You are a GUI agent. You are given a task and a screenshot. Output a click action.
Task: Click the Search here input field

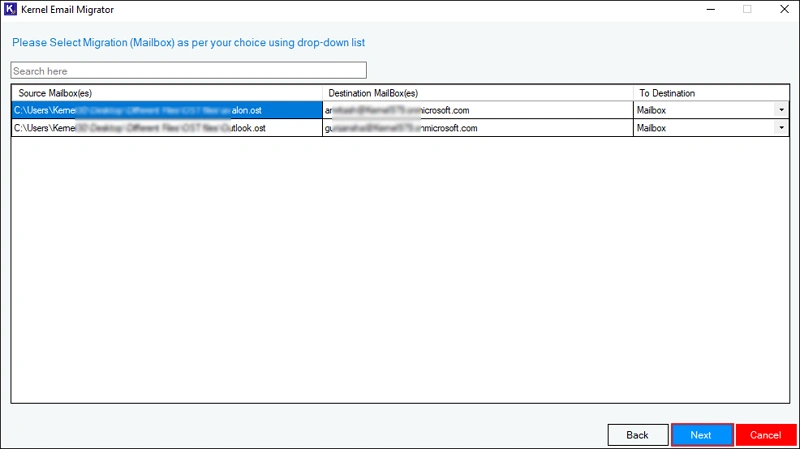point(189,70)
